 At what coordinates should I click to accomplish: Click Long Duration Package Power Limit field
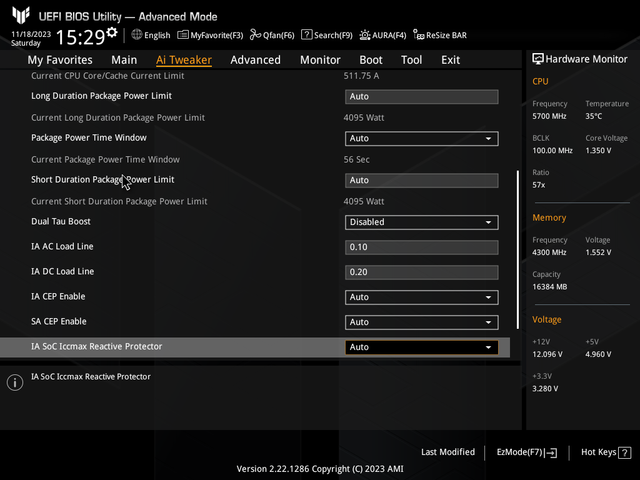422,97
